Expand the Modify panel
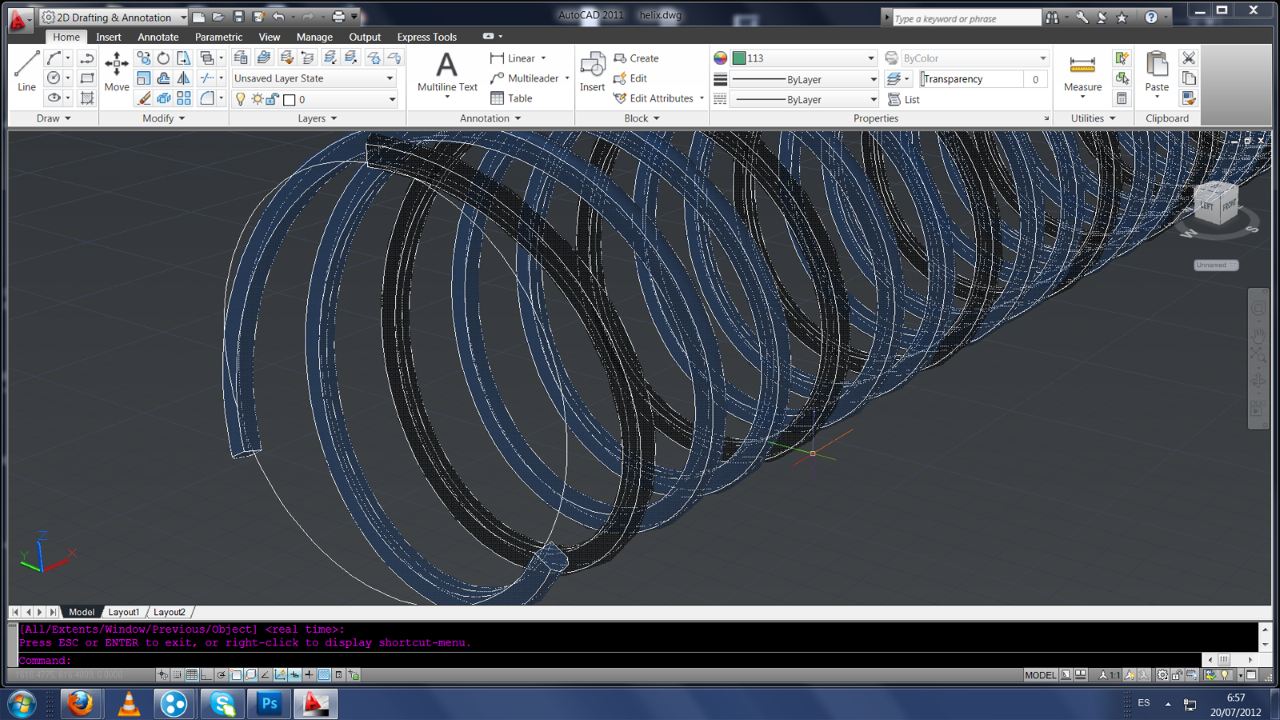 [163, 118]
